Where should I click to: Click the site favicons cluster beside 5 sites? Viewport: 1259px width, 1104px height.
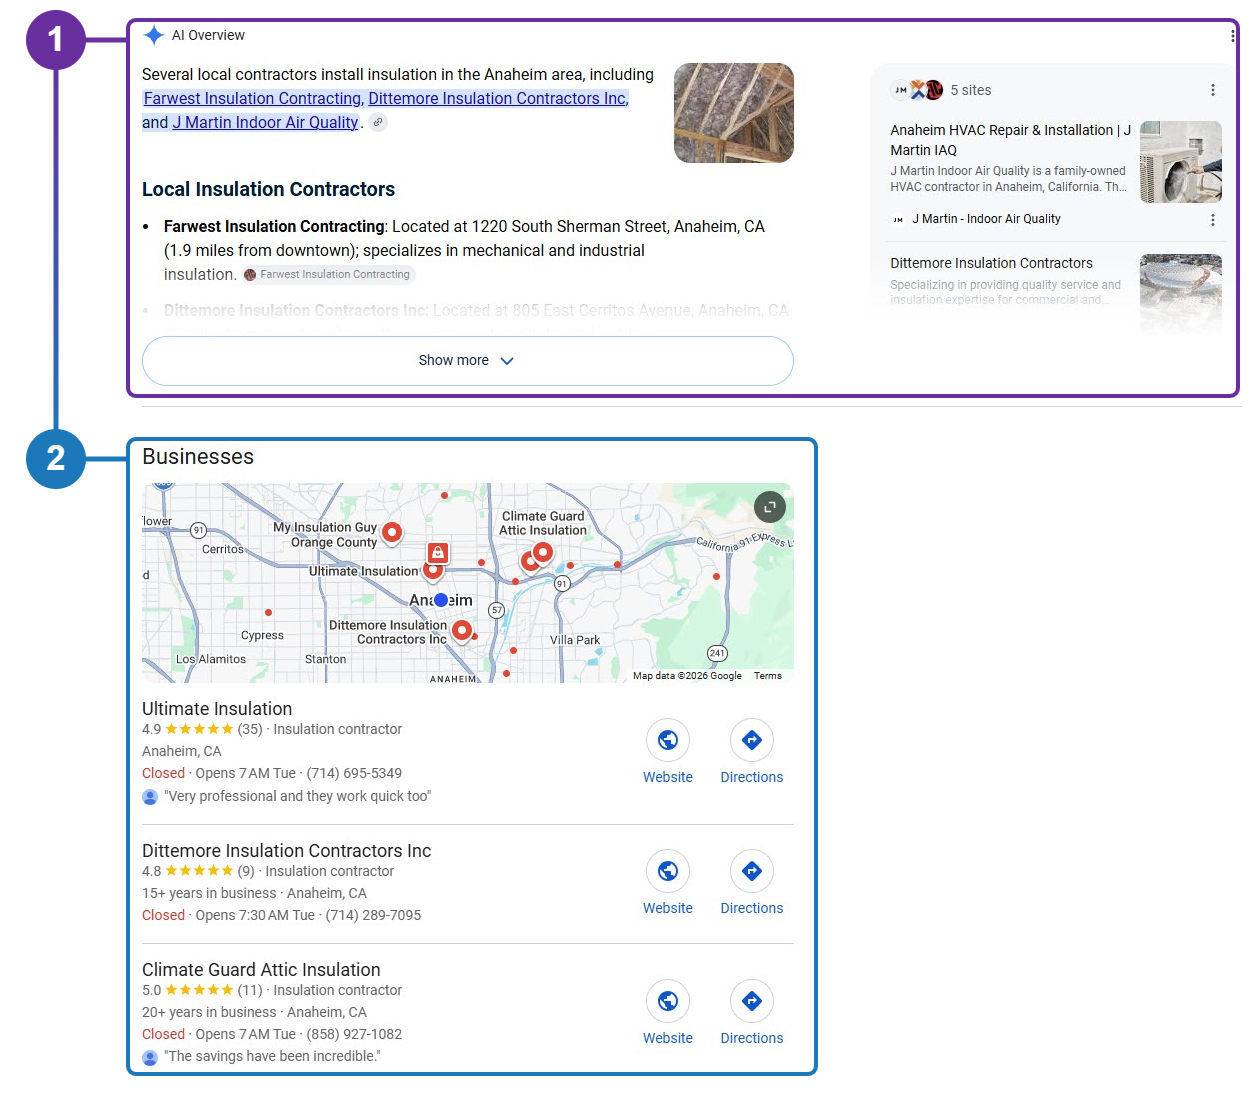click(917, 90)
